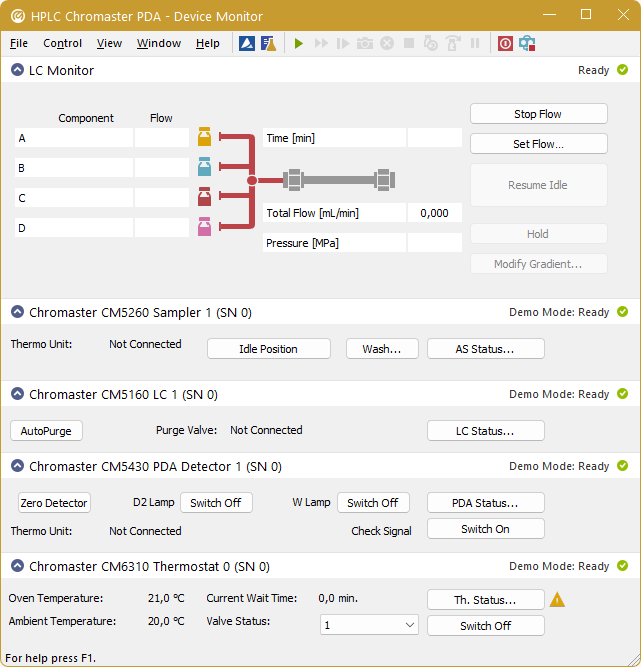Screen dimensions: 641x667
Task: Click the Oven Temperature value '21,0 °C'
Action: point(166,598)
